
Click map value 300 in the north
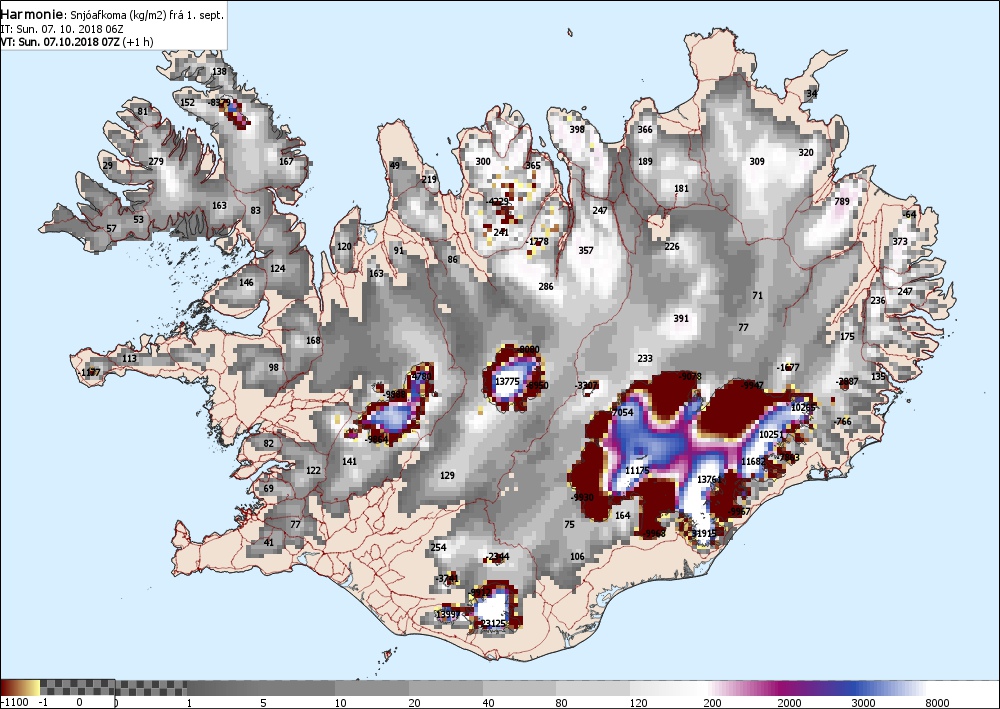pos(483,161)
